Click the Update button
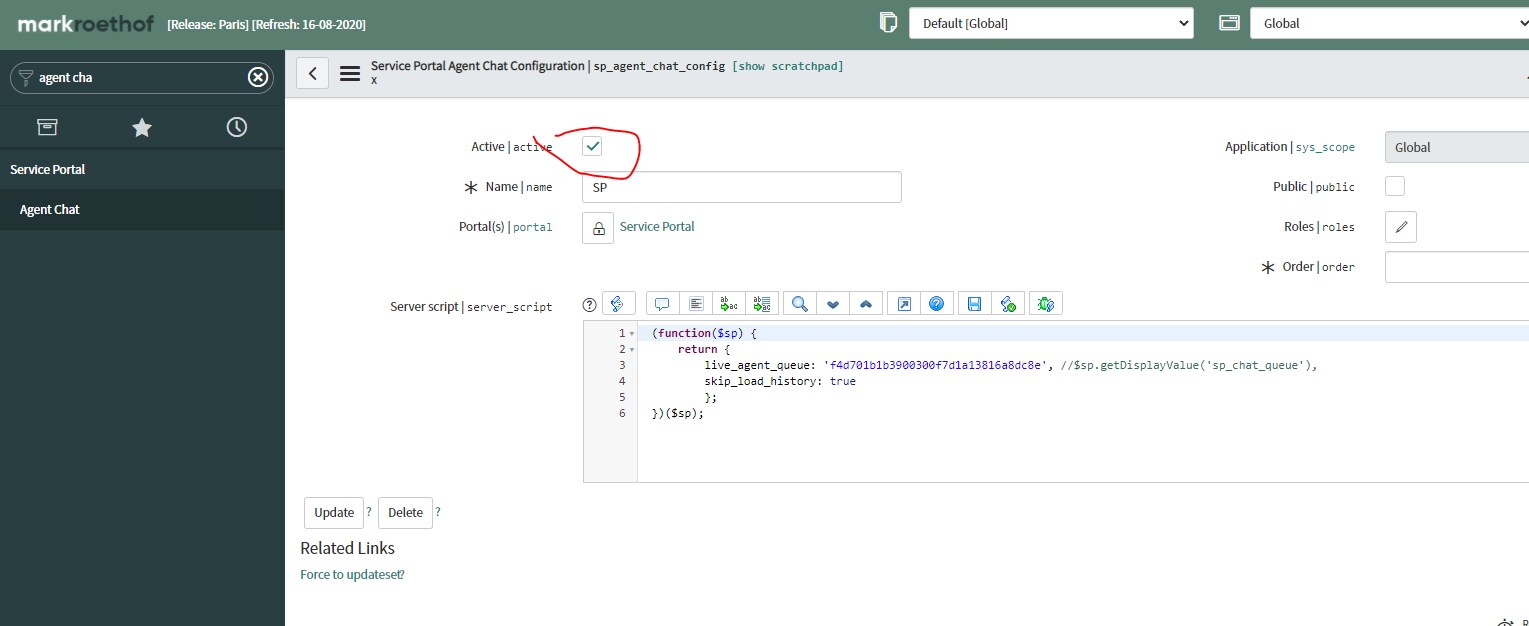 (x=334, y=512)
